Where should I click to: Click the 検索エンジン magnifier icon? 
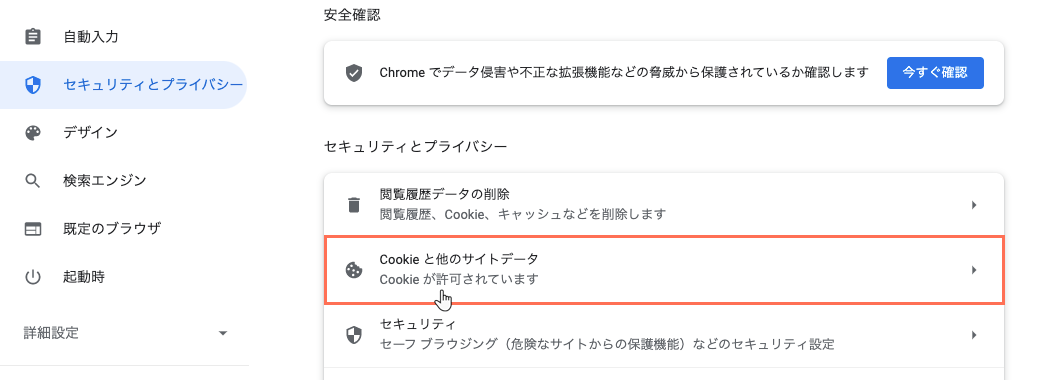point(33,181)
